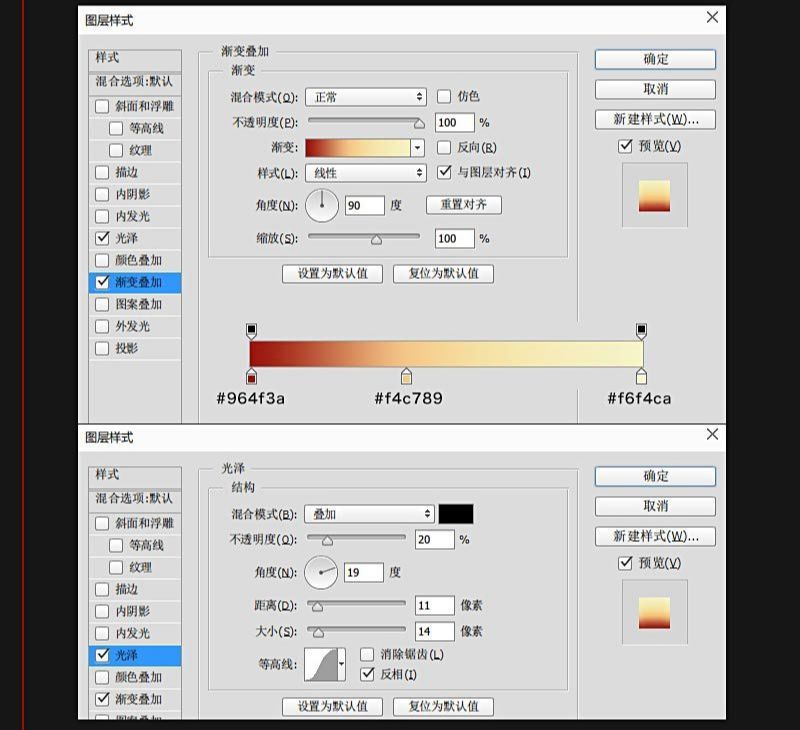
Task: Select 外发光 in the upper dialog style list
Action: coord(135,326)
